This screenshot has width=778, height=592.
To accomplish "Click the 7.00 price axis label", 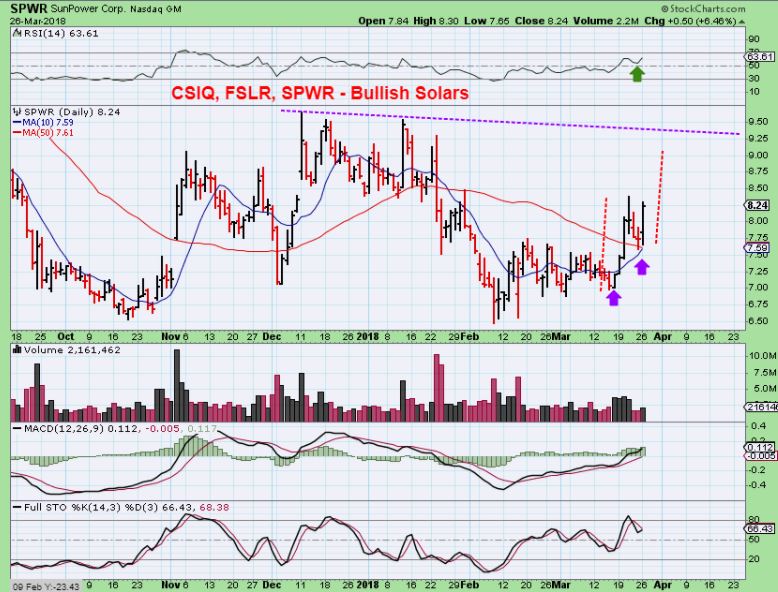I will (x=758, y=287).
